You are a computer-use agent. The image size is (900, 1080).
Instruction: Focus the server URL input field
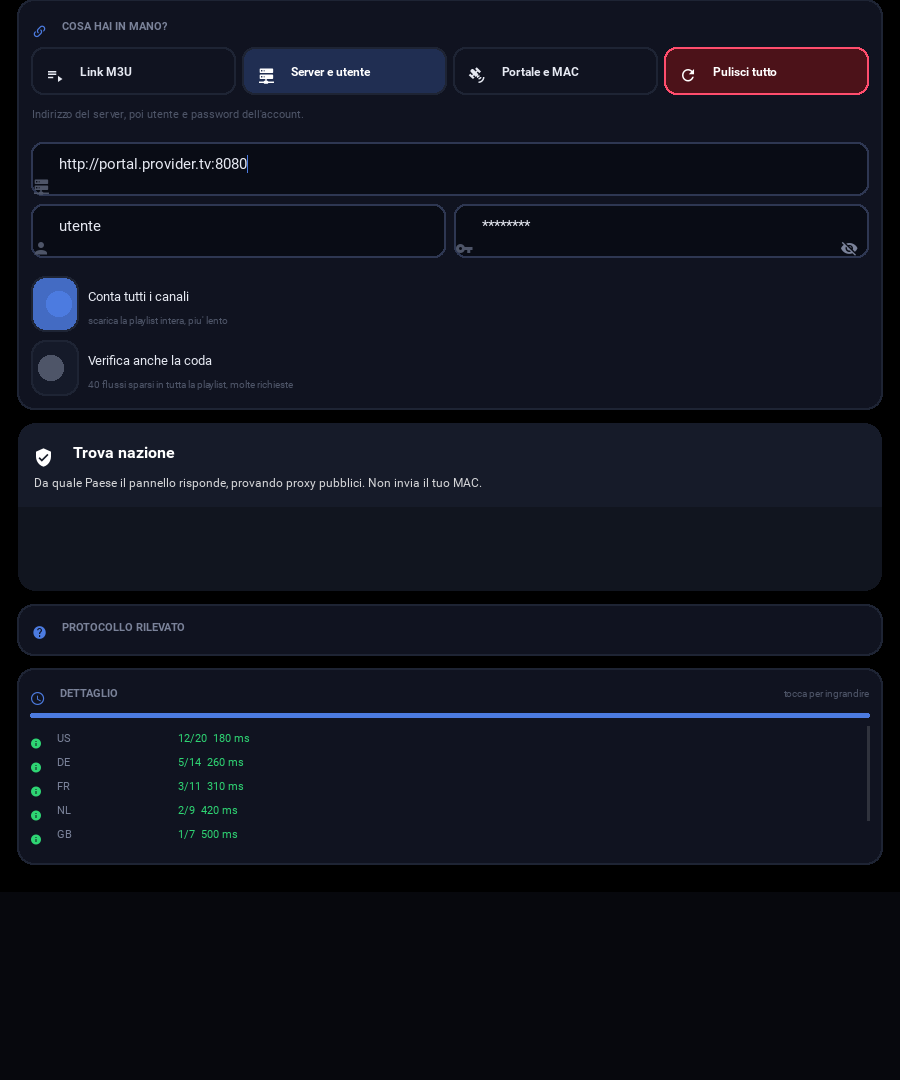click(450, 169)
